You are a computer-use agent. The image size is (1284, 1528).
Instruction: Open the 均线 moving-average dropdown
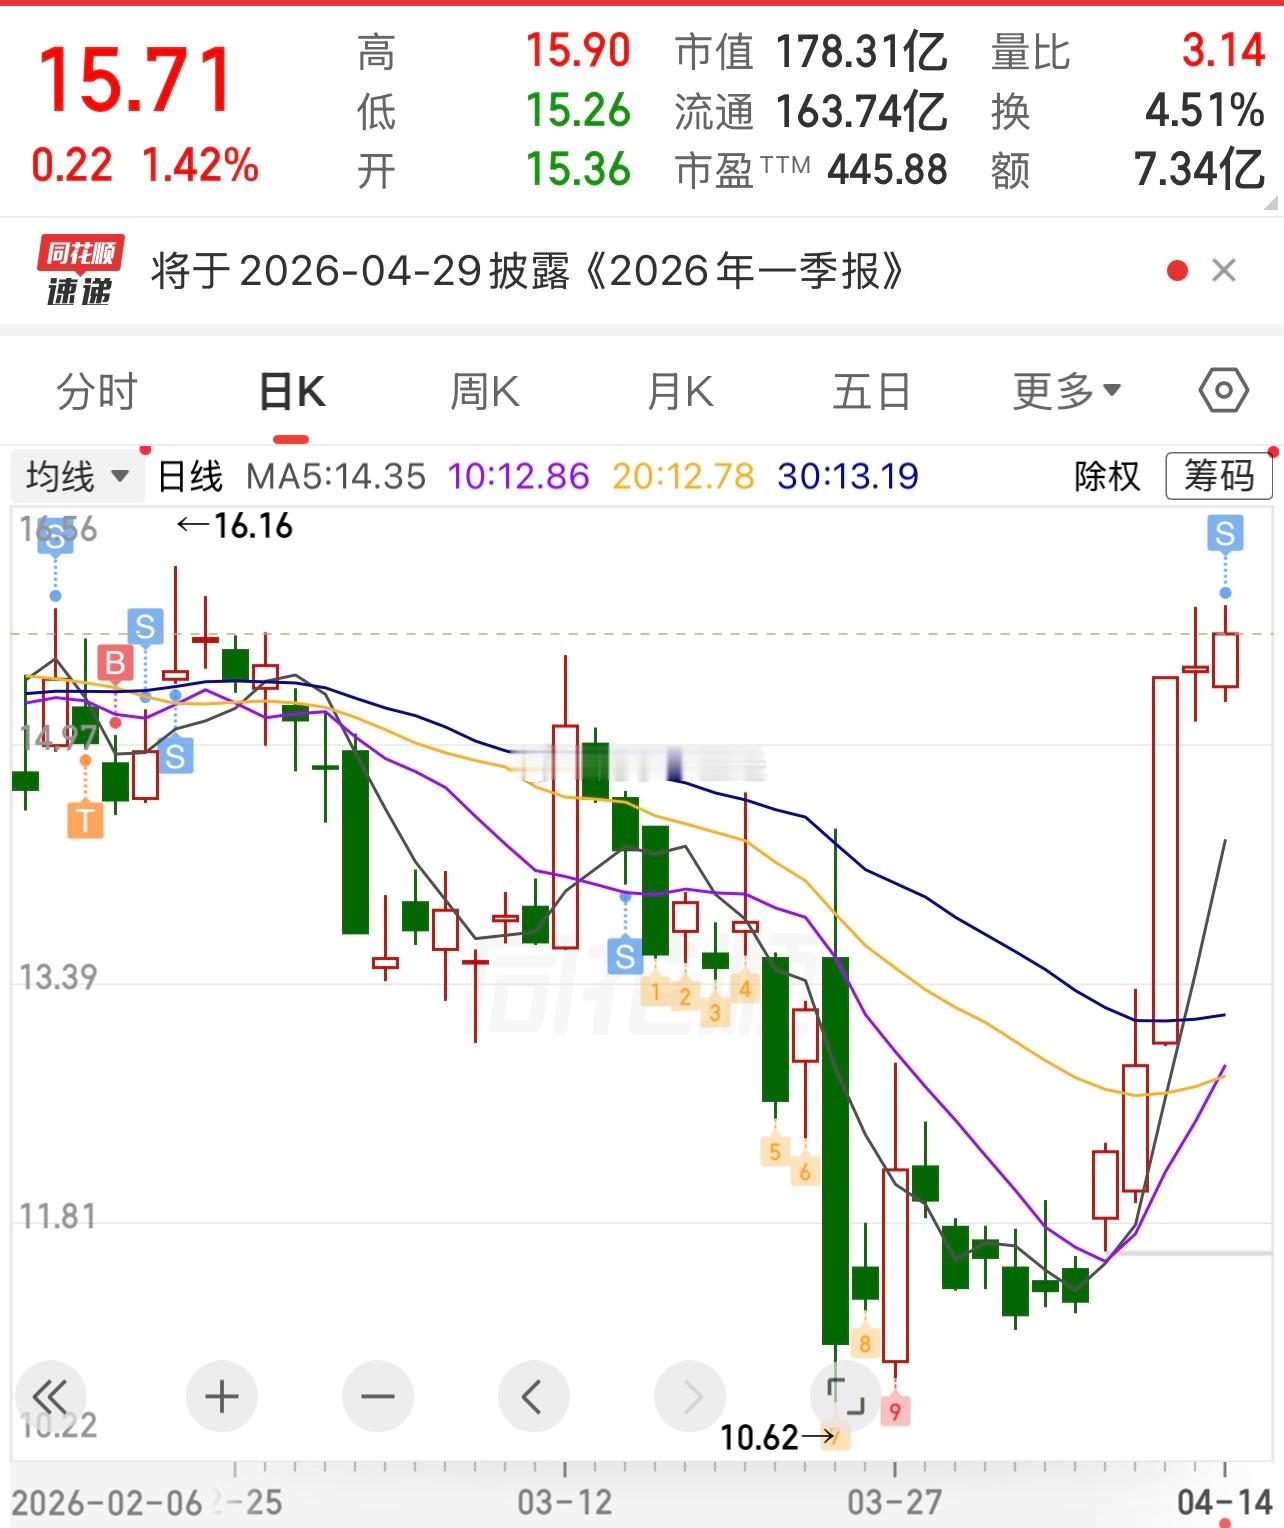point(78,477)
